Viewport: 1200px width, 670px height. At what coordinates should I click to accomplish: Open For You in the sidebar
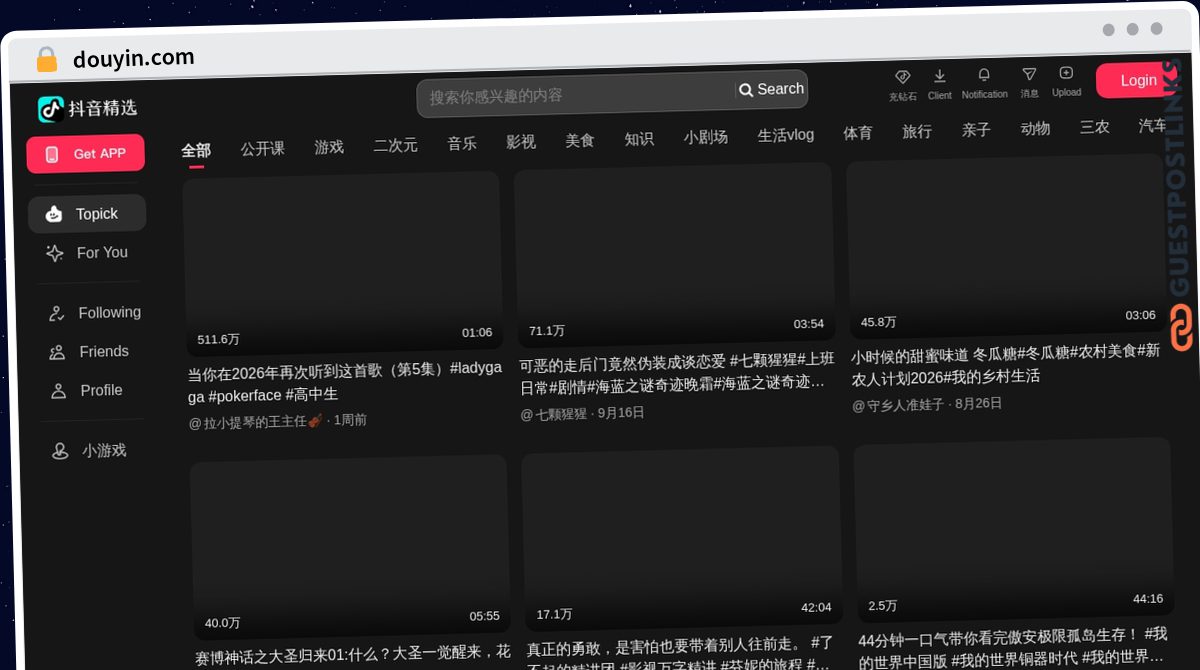pyautogui.click(x=88, y=253)
